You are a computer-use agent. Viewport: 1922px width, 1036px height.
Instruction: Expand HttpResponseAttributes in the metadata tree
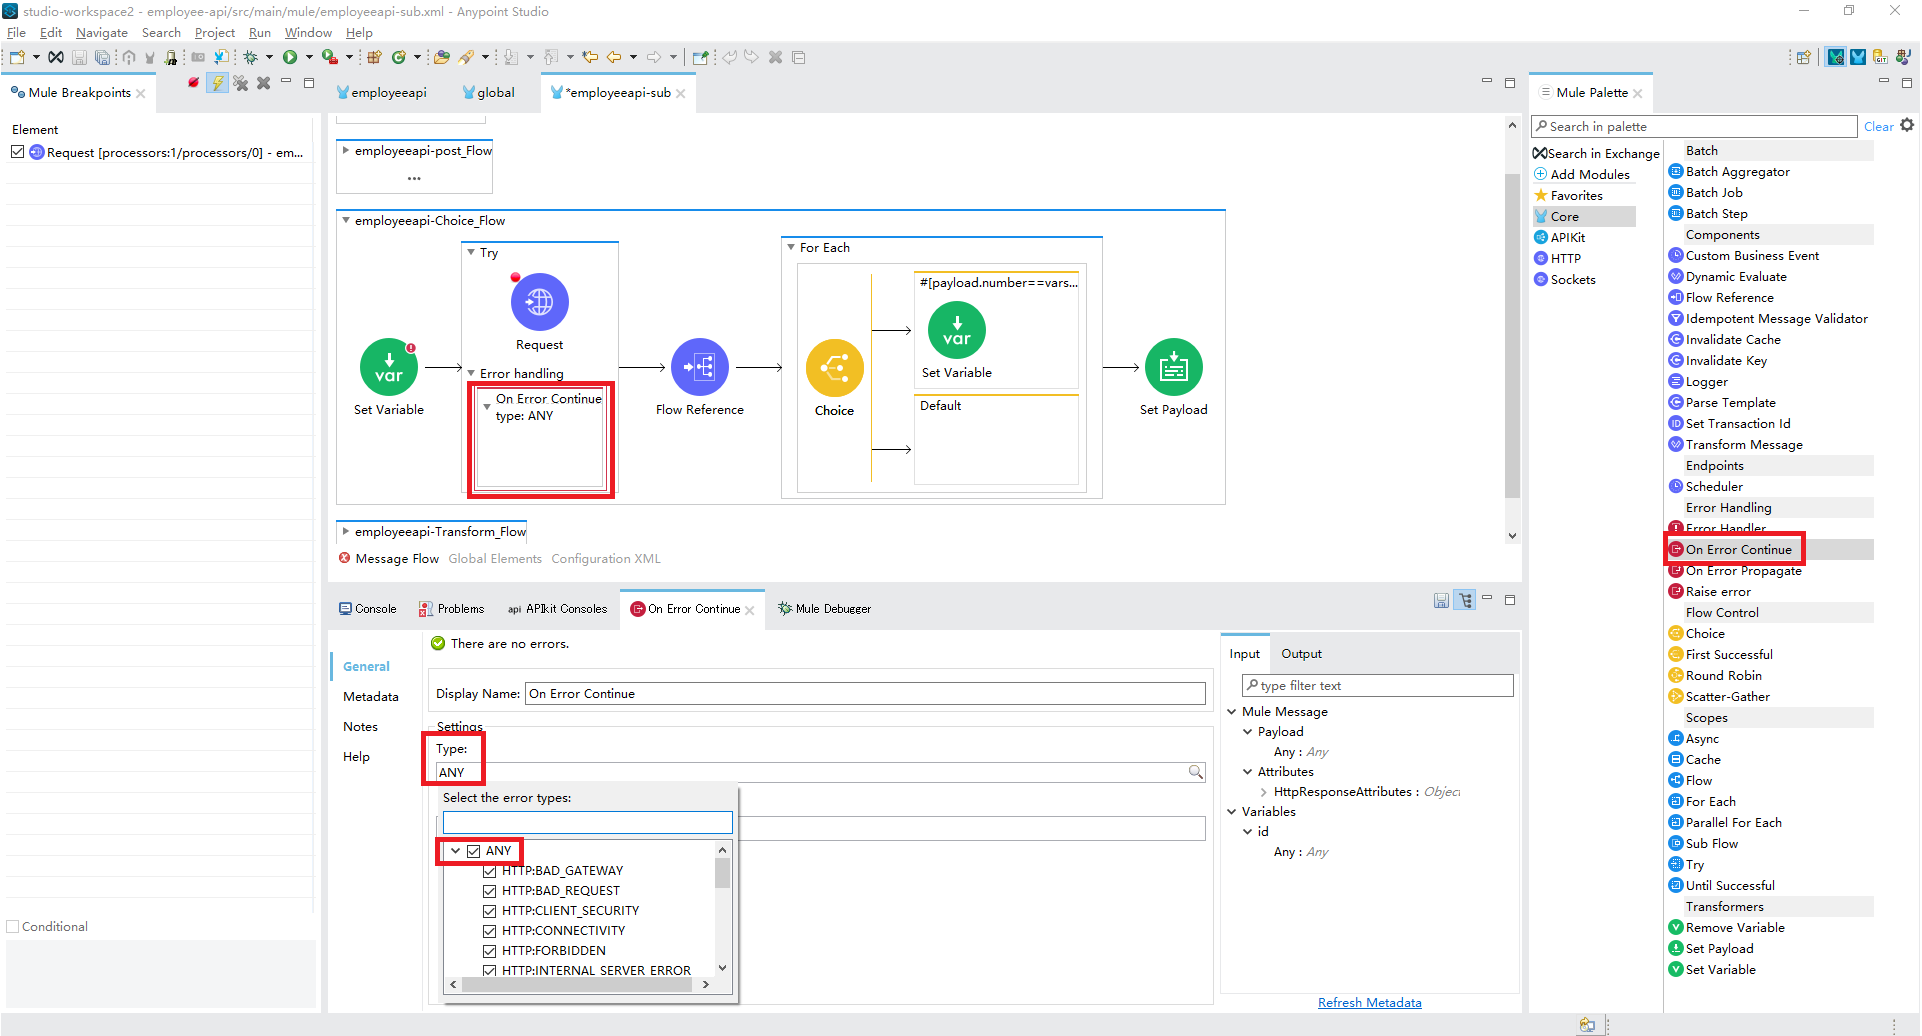(1264, 792)
